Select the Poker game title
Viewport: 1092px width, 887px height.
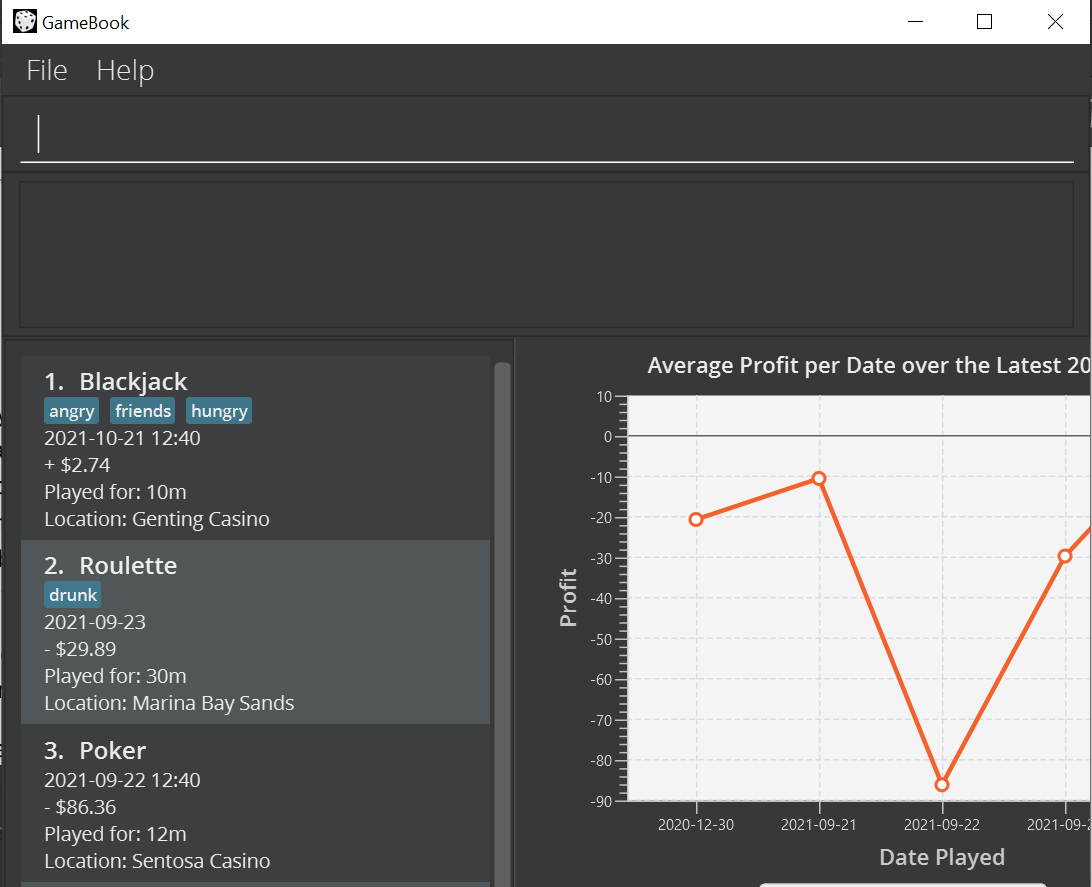(x=112, y=751)
